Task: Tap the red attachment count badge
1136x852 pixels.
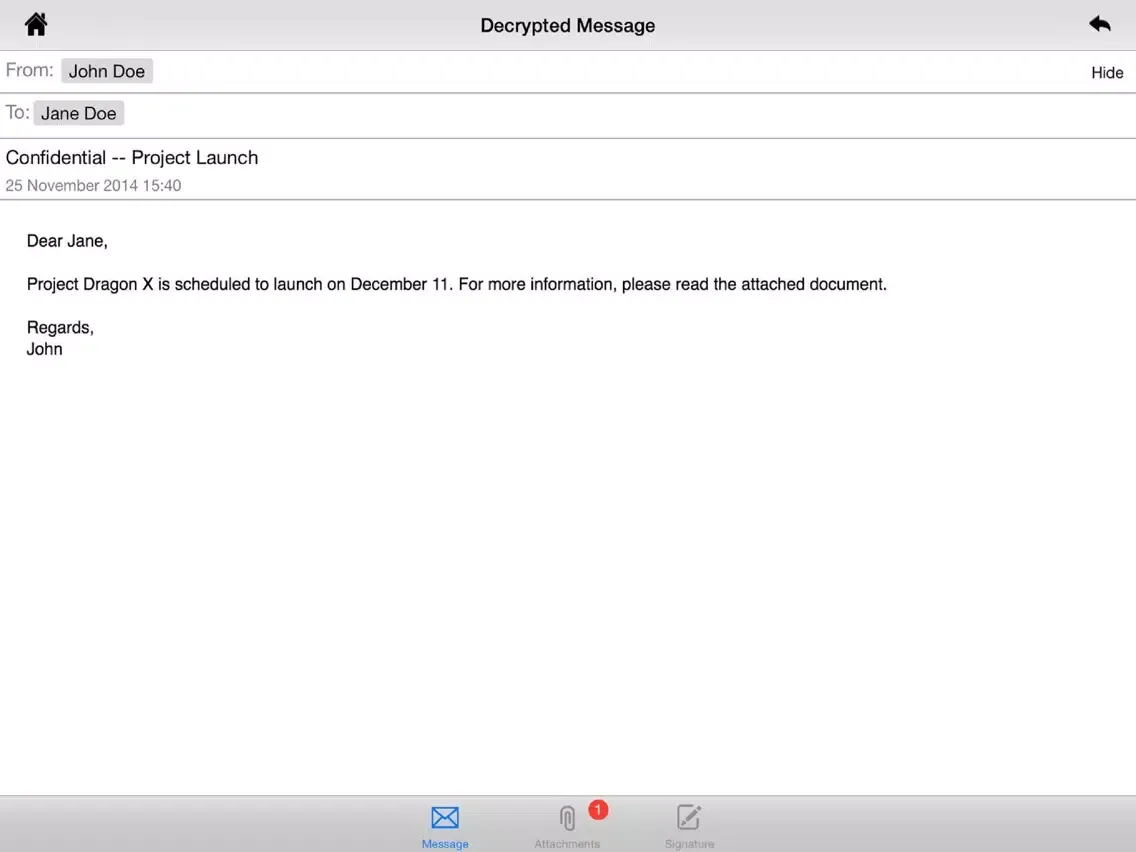Action: (598, 810)
